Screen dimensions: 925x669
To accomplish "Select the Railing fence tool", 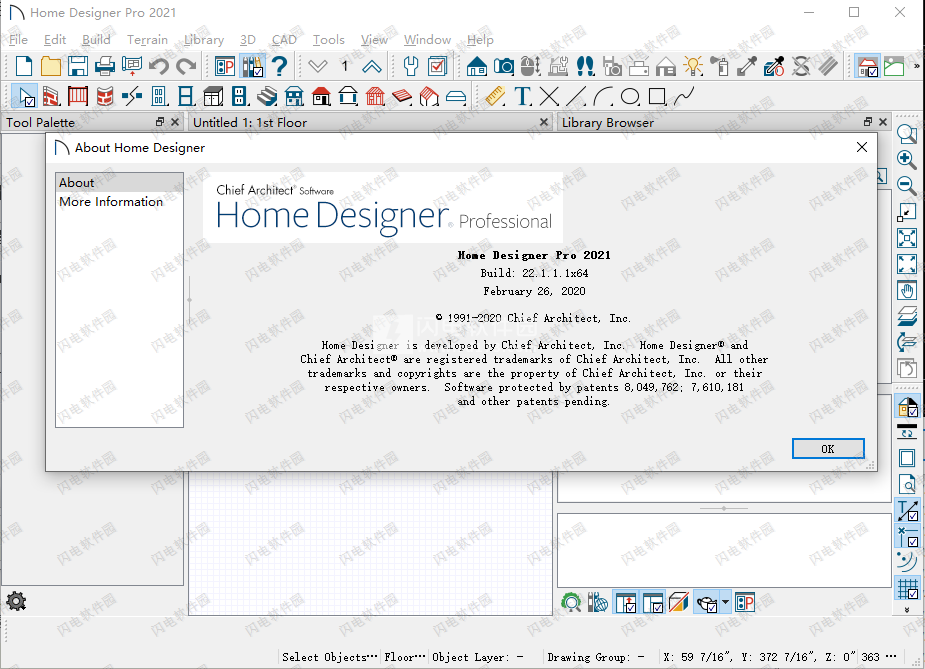I will coord(78,96).
